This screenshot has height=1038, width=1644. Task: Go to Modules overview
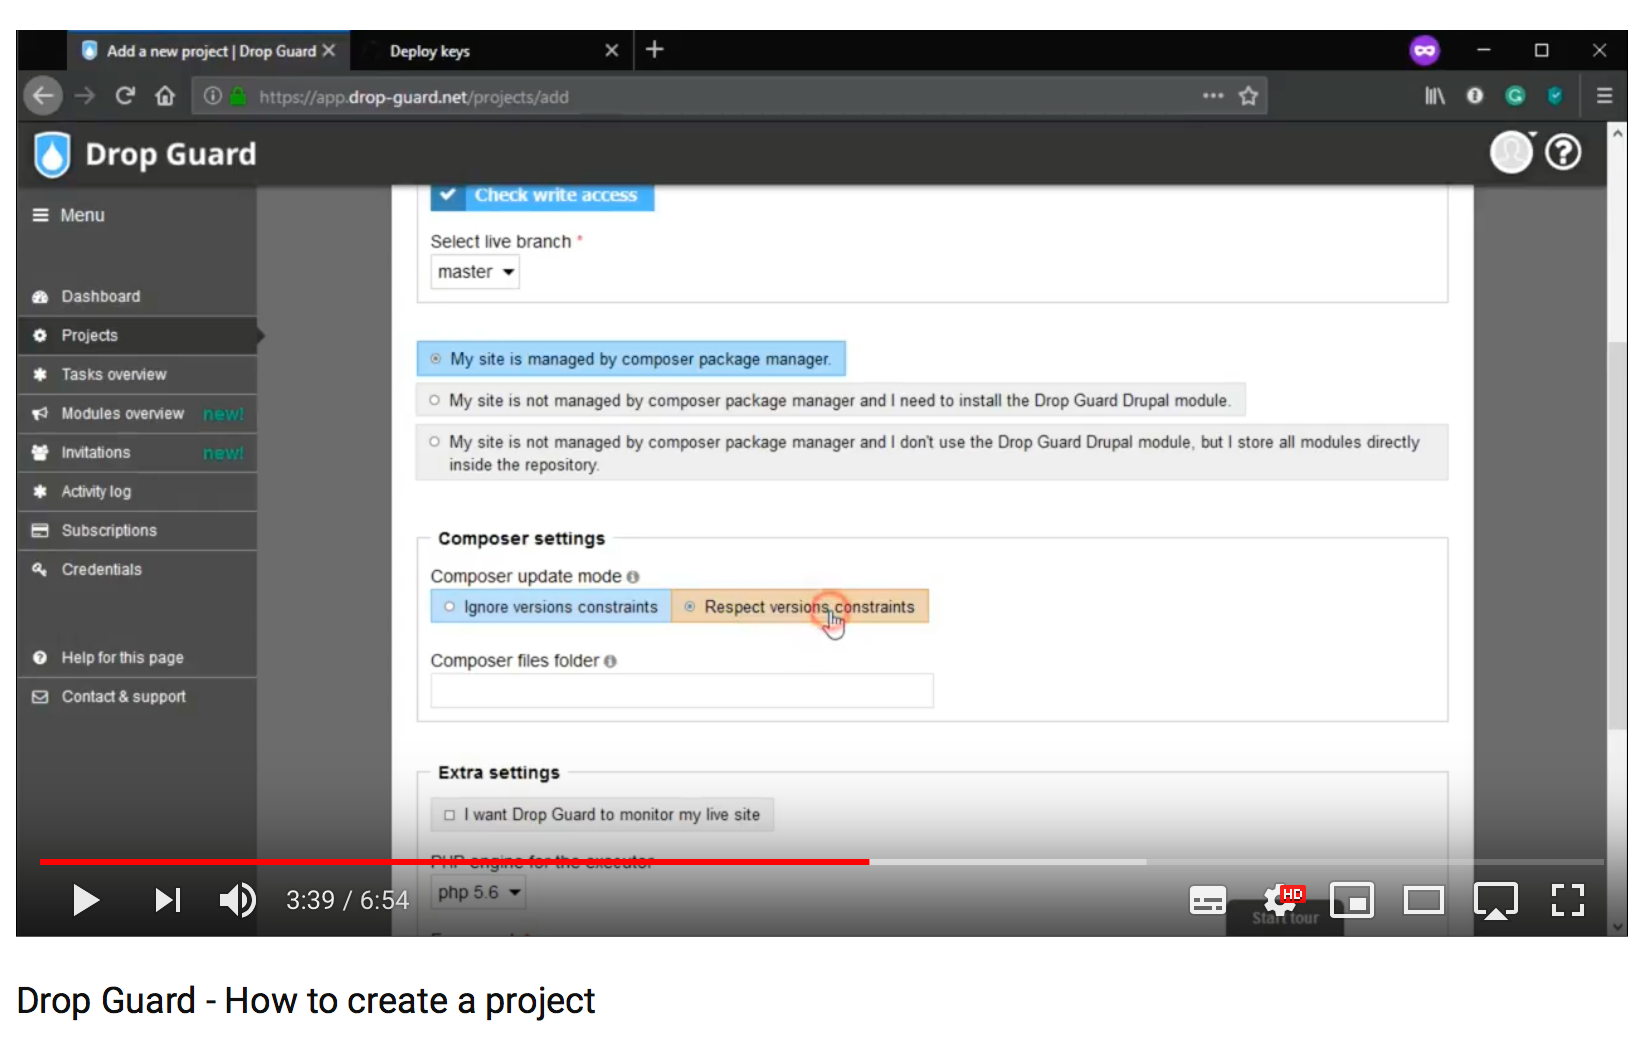click(137, 413)
